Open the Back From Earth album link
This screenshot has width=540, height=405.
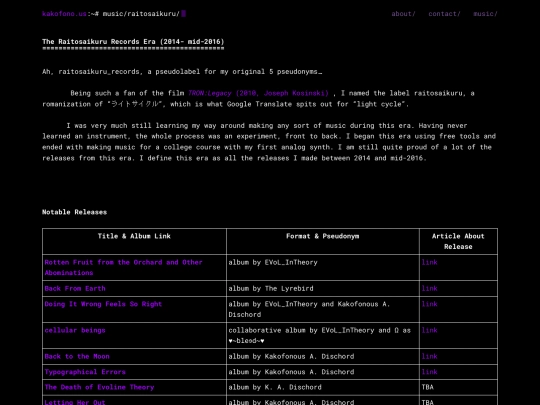pos(75,289)
